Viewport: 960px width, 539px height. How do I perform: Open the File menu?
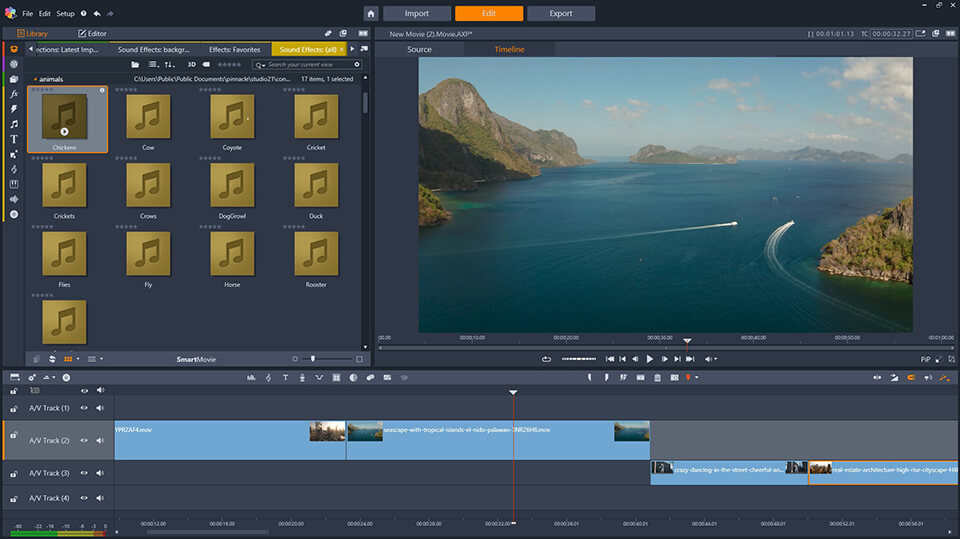click(28, 13)
